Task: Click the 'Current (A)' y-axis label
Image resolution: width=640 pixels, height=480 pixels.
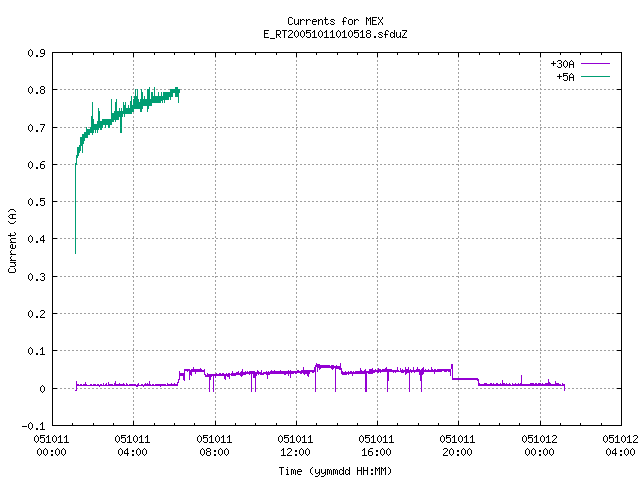Action: point(12,240)
